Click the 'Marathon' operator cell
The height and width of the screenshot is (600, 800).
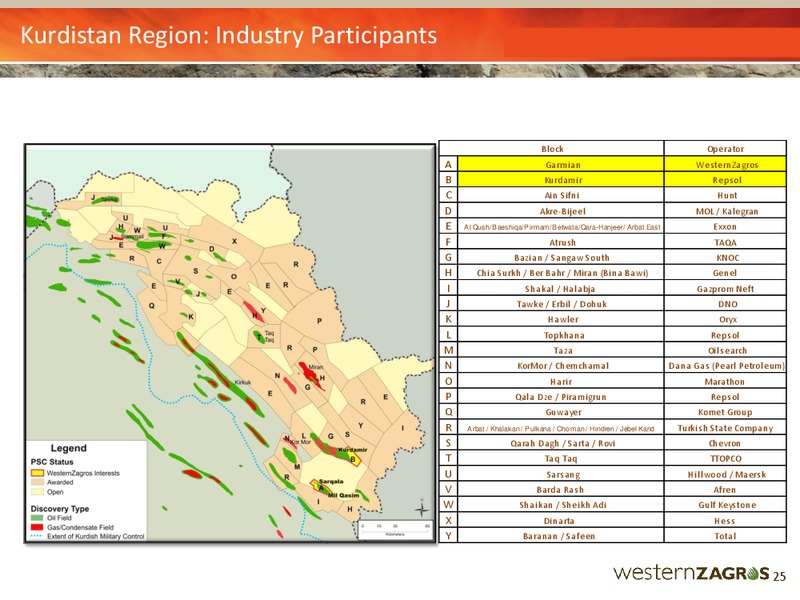click(x=725, y=381)
